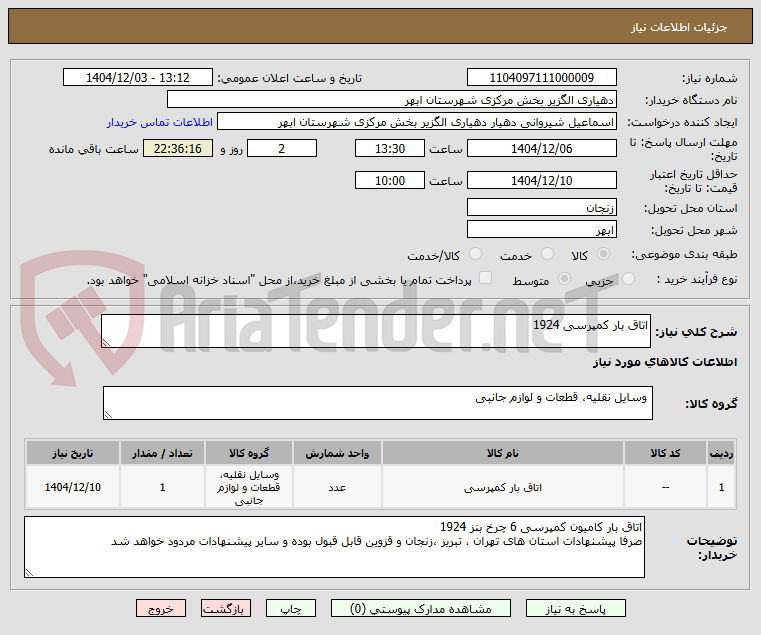Viewport: 761px width, 635px height.
Task: Click the جزئیات اطلاعات نیاز header title
Action: tap(679, 27)
